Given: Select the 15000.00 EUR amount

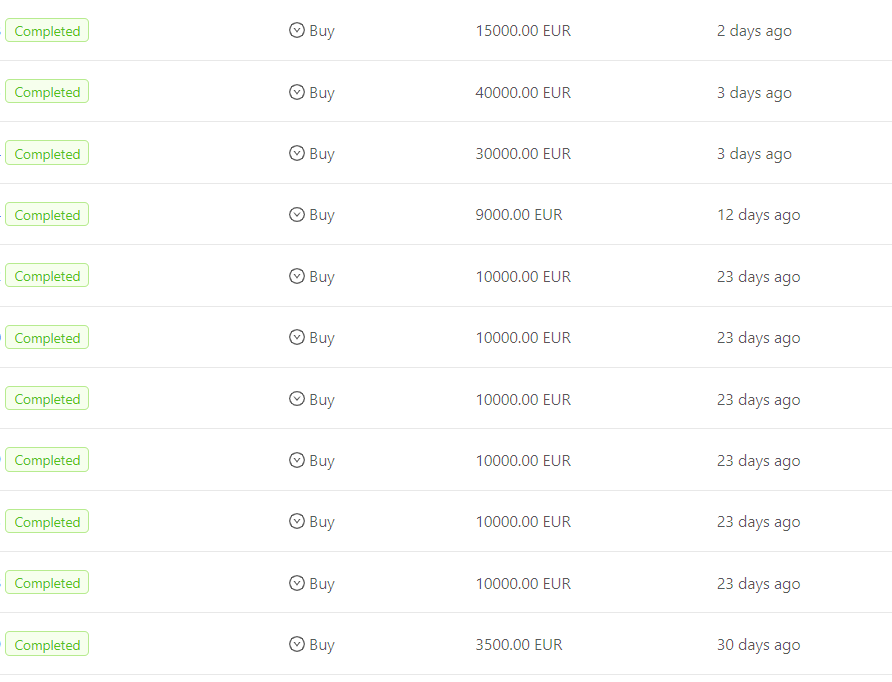Looking at the screenshot, I should pos(523,31).
